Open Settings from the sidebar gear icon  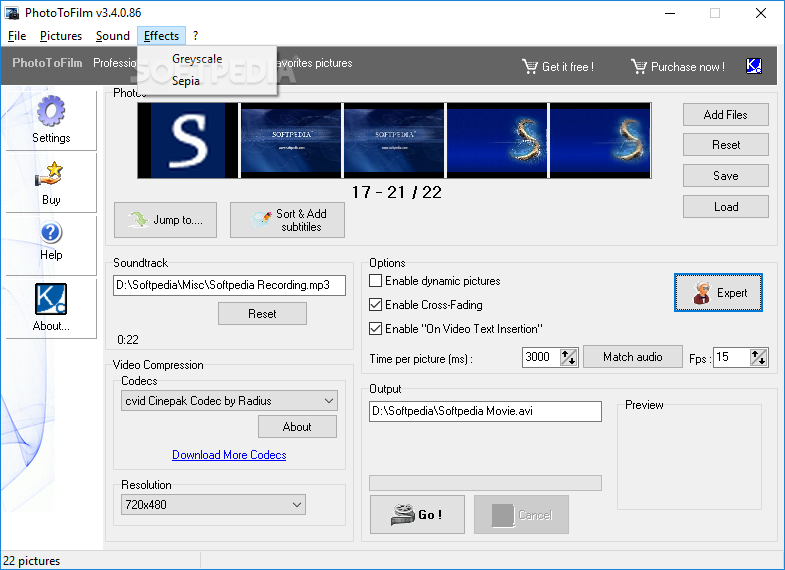click(x=51, y=111)
